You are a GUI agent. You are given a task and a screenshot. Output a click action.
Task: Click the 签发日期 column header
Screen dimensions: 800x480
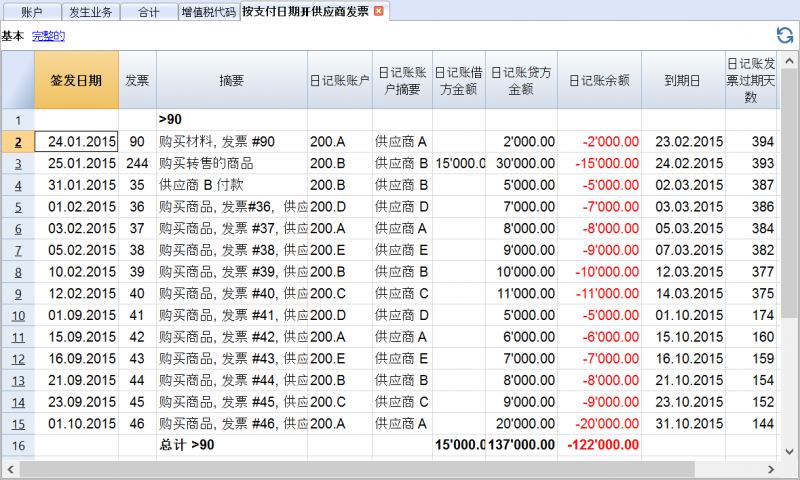click(x=77, y=80)
